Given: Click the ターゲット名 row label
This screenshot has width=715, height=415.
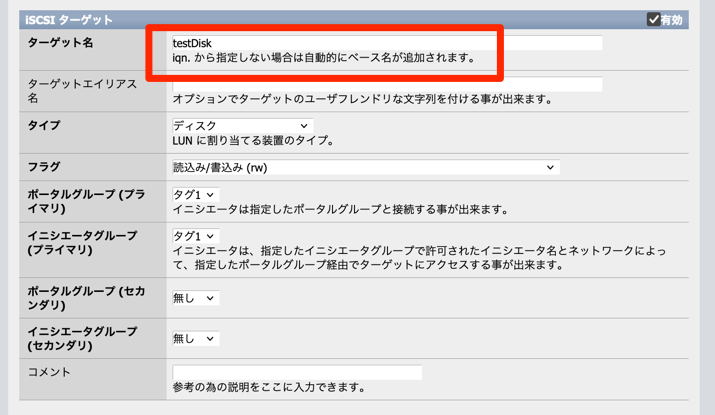Looking at the screenshot, I should coord(61,43).
